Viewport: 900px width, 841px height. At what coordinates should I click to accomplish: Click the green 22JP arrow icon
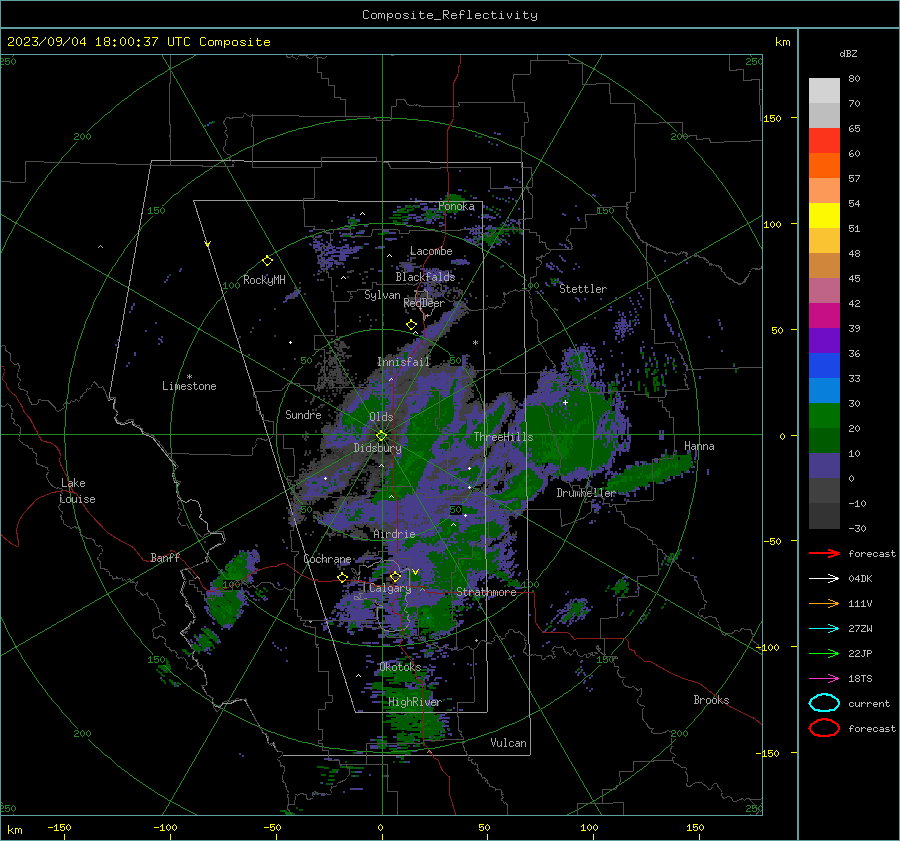click(824, 653)
